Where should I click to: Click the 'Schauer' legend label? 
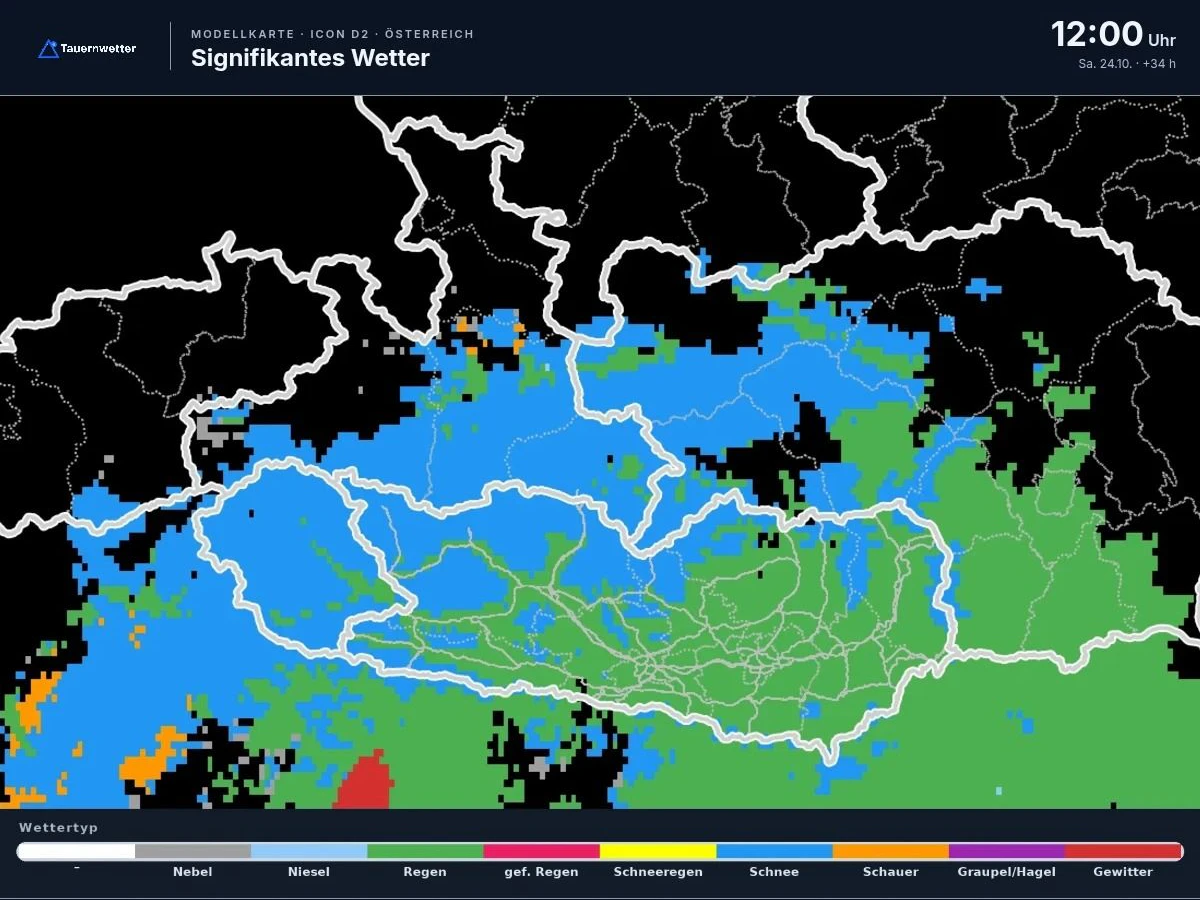(890, 872)
